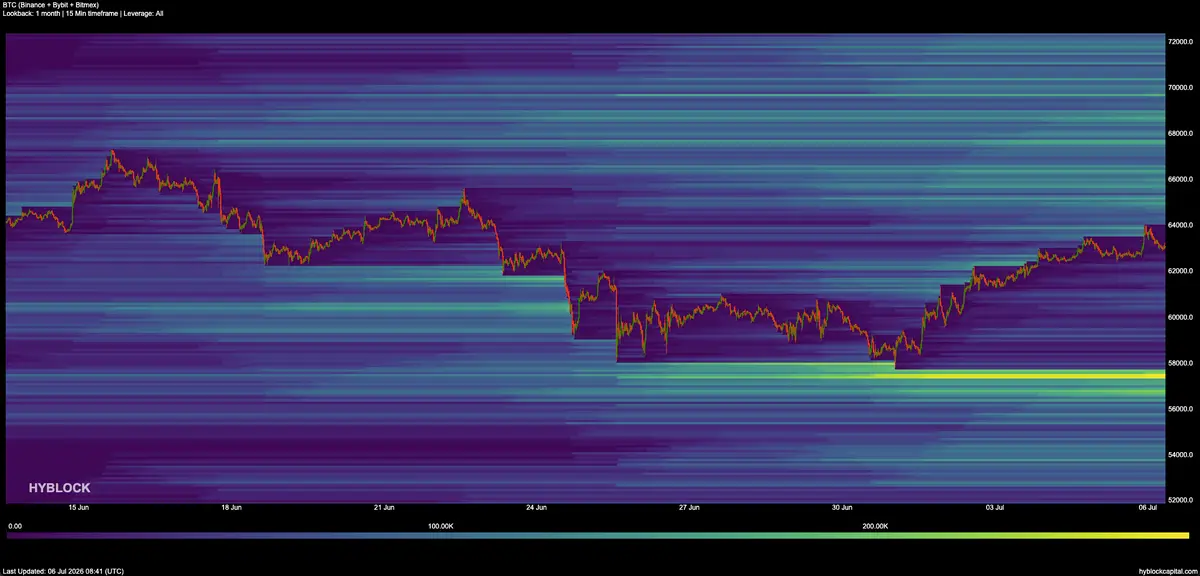Select the 54000.0 price axis label
The width and height of the screenshot is (1200, 576).
point(1181,454)
